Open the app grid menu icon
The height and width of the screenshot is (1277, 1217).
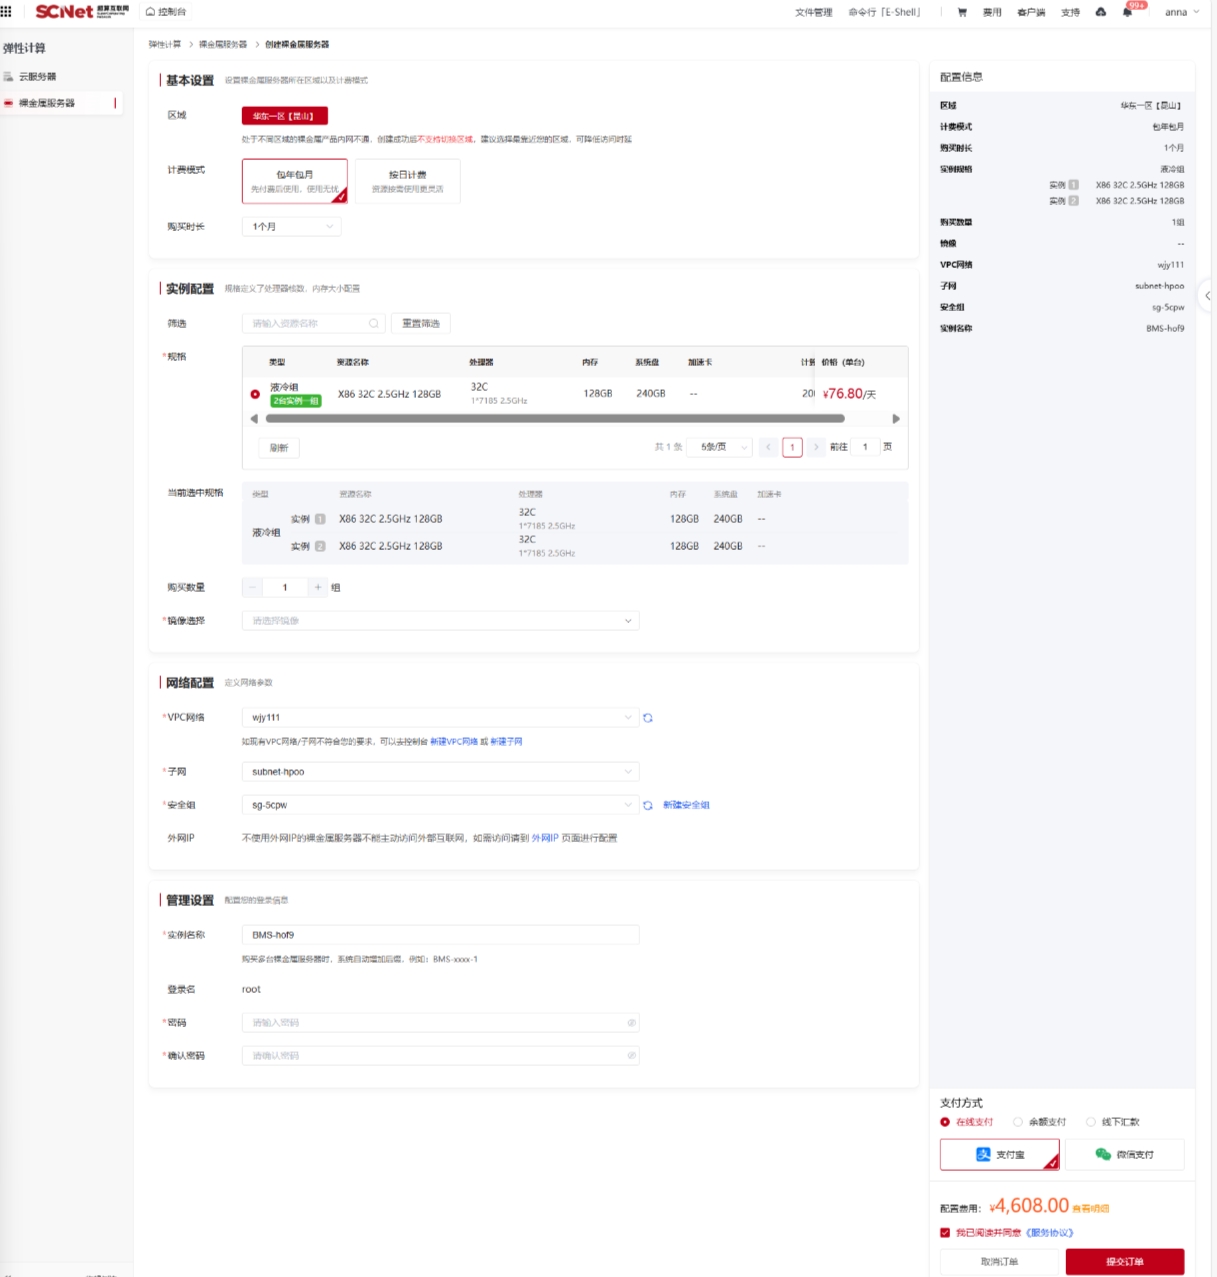(6, 11)
